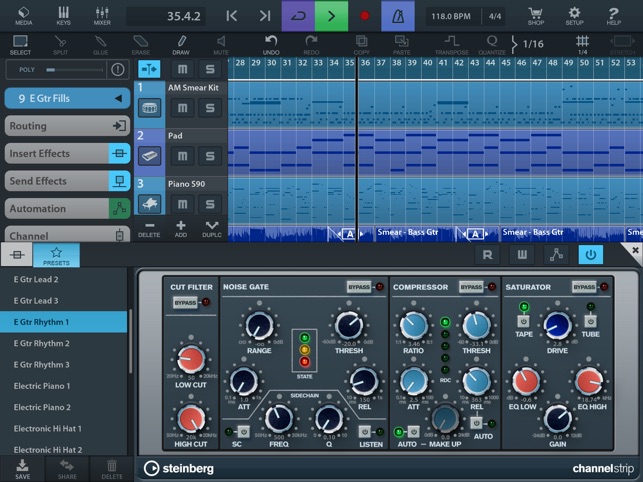Mute the AM Smear Kit track
Viewport: 643px width, 482px height.
point(182,109)
